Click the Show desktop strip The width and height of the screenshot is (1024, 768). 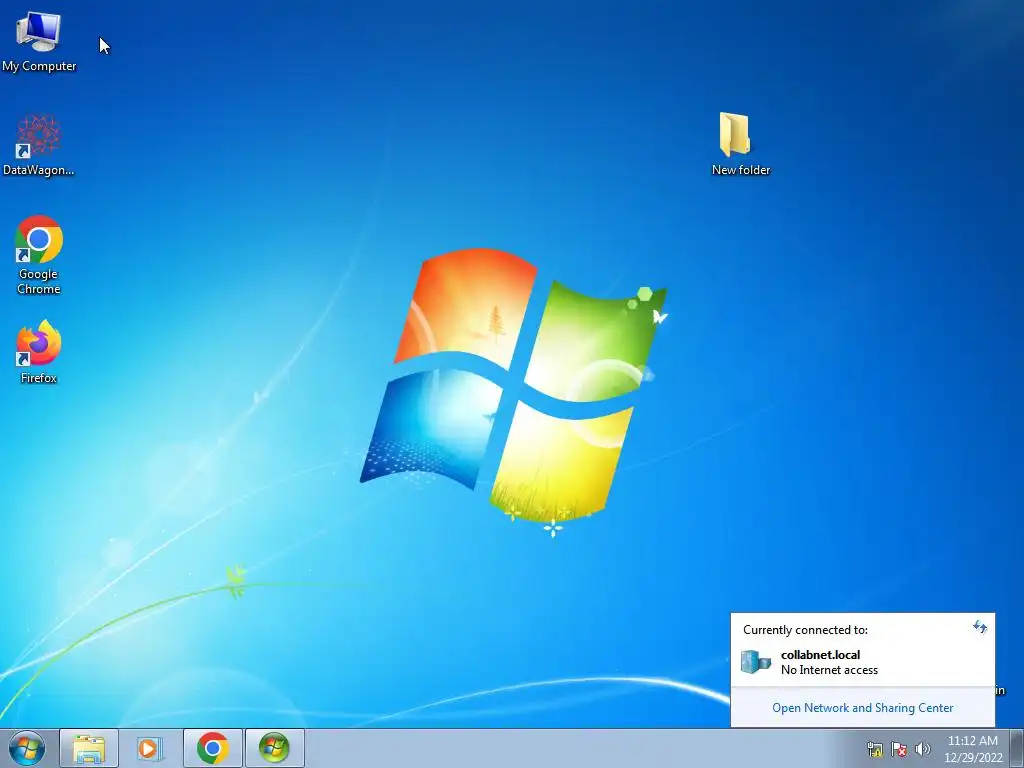[1017, 748]
